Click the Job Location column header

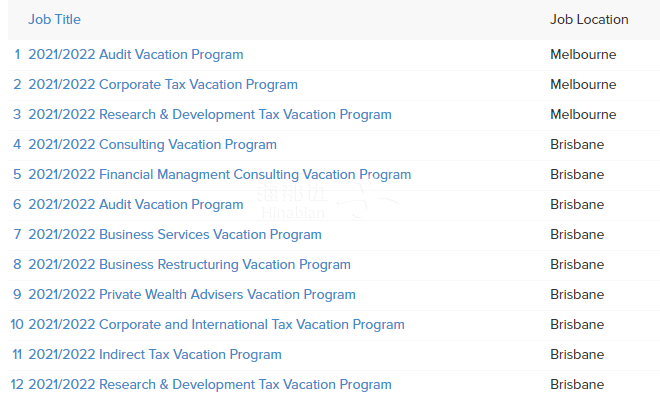(589, 19)
